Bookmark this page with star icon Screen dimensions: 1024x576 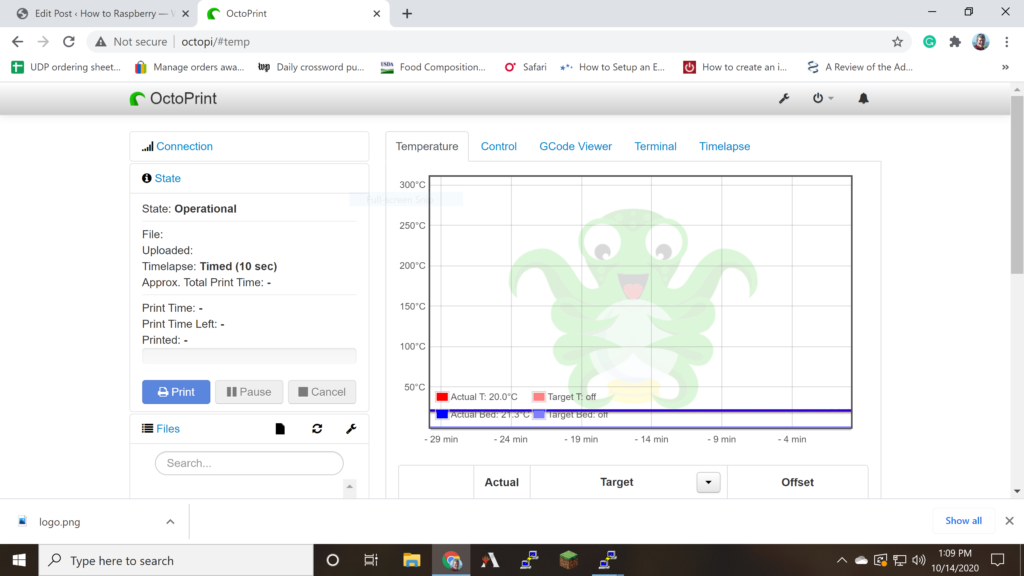pos(897,42)
